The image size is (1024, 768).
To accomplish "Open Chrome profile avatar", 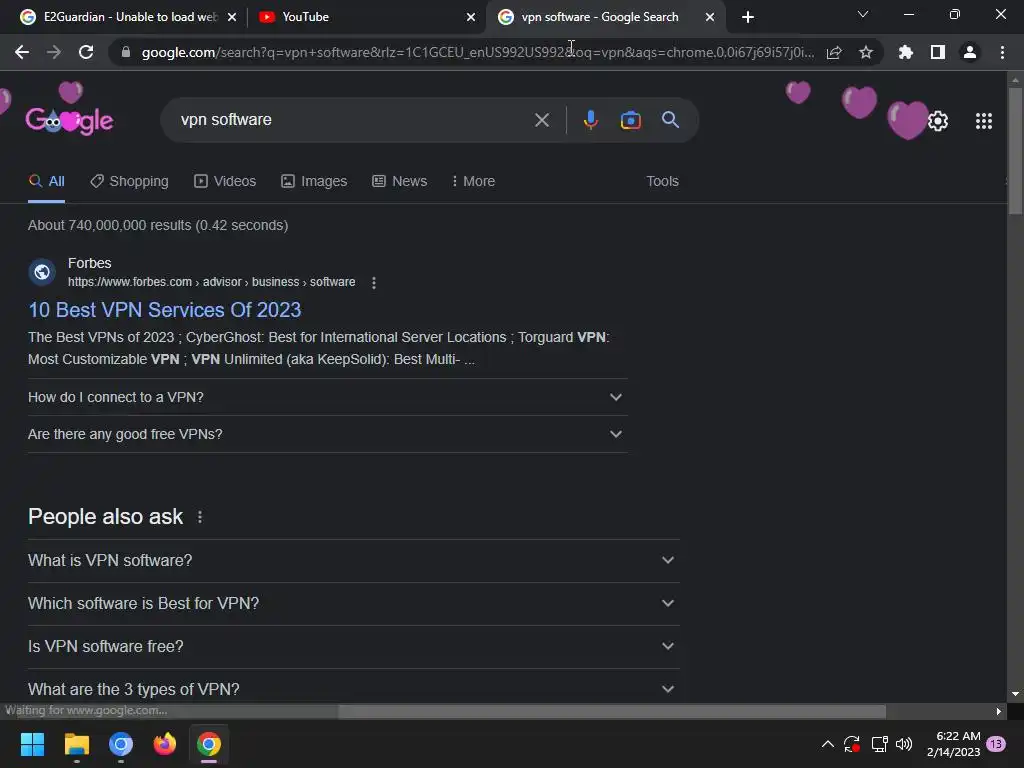I will point(970,52).
